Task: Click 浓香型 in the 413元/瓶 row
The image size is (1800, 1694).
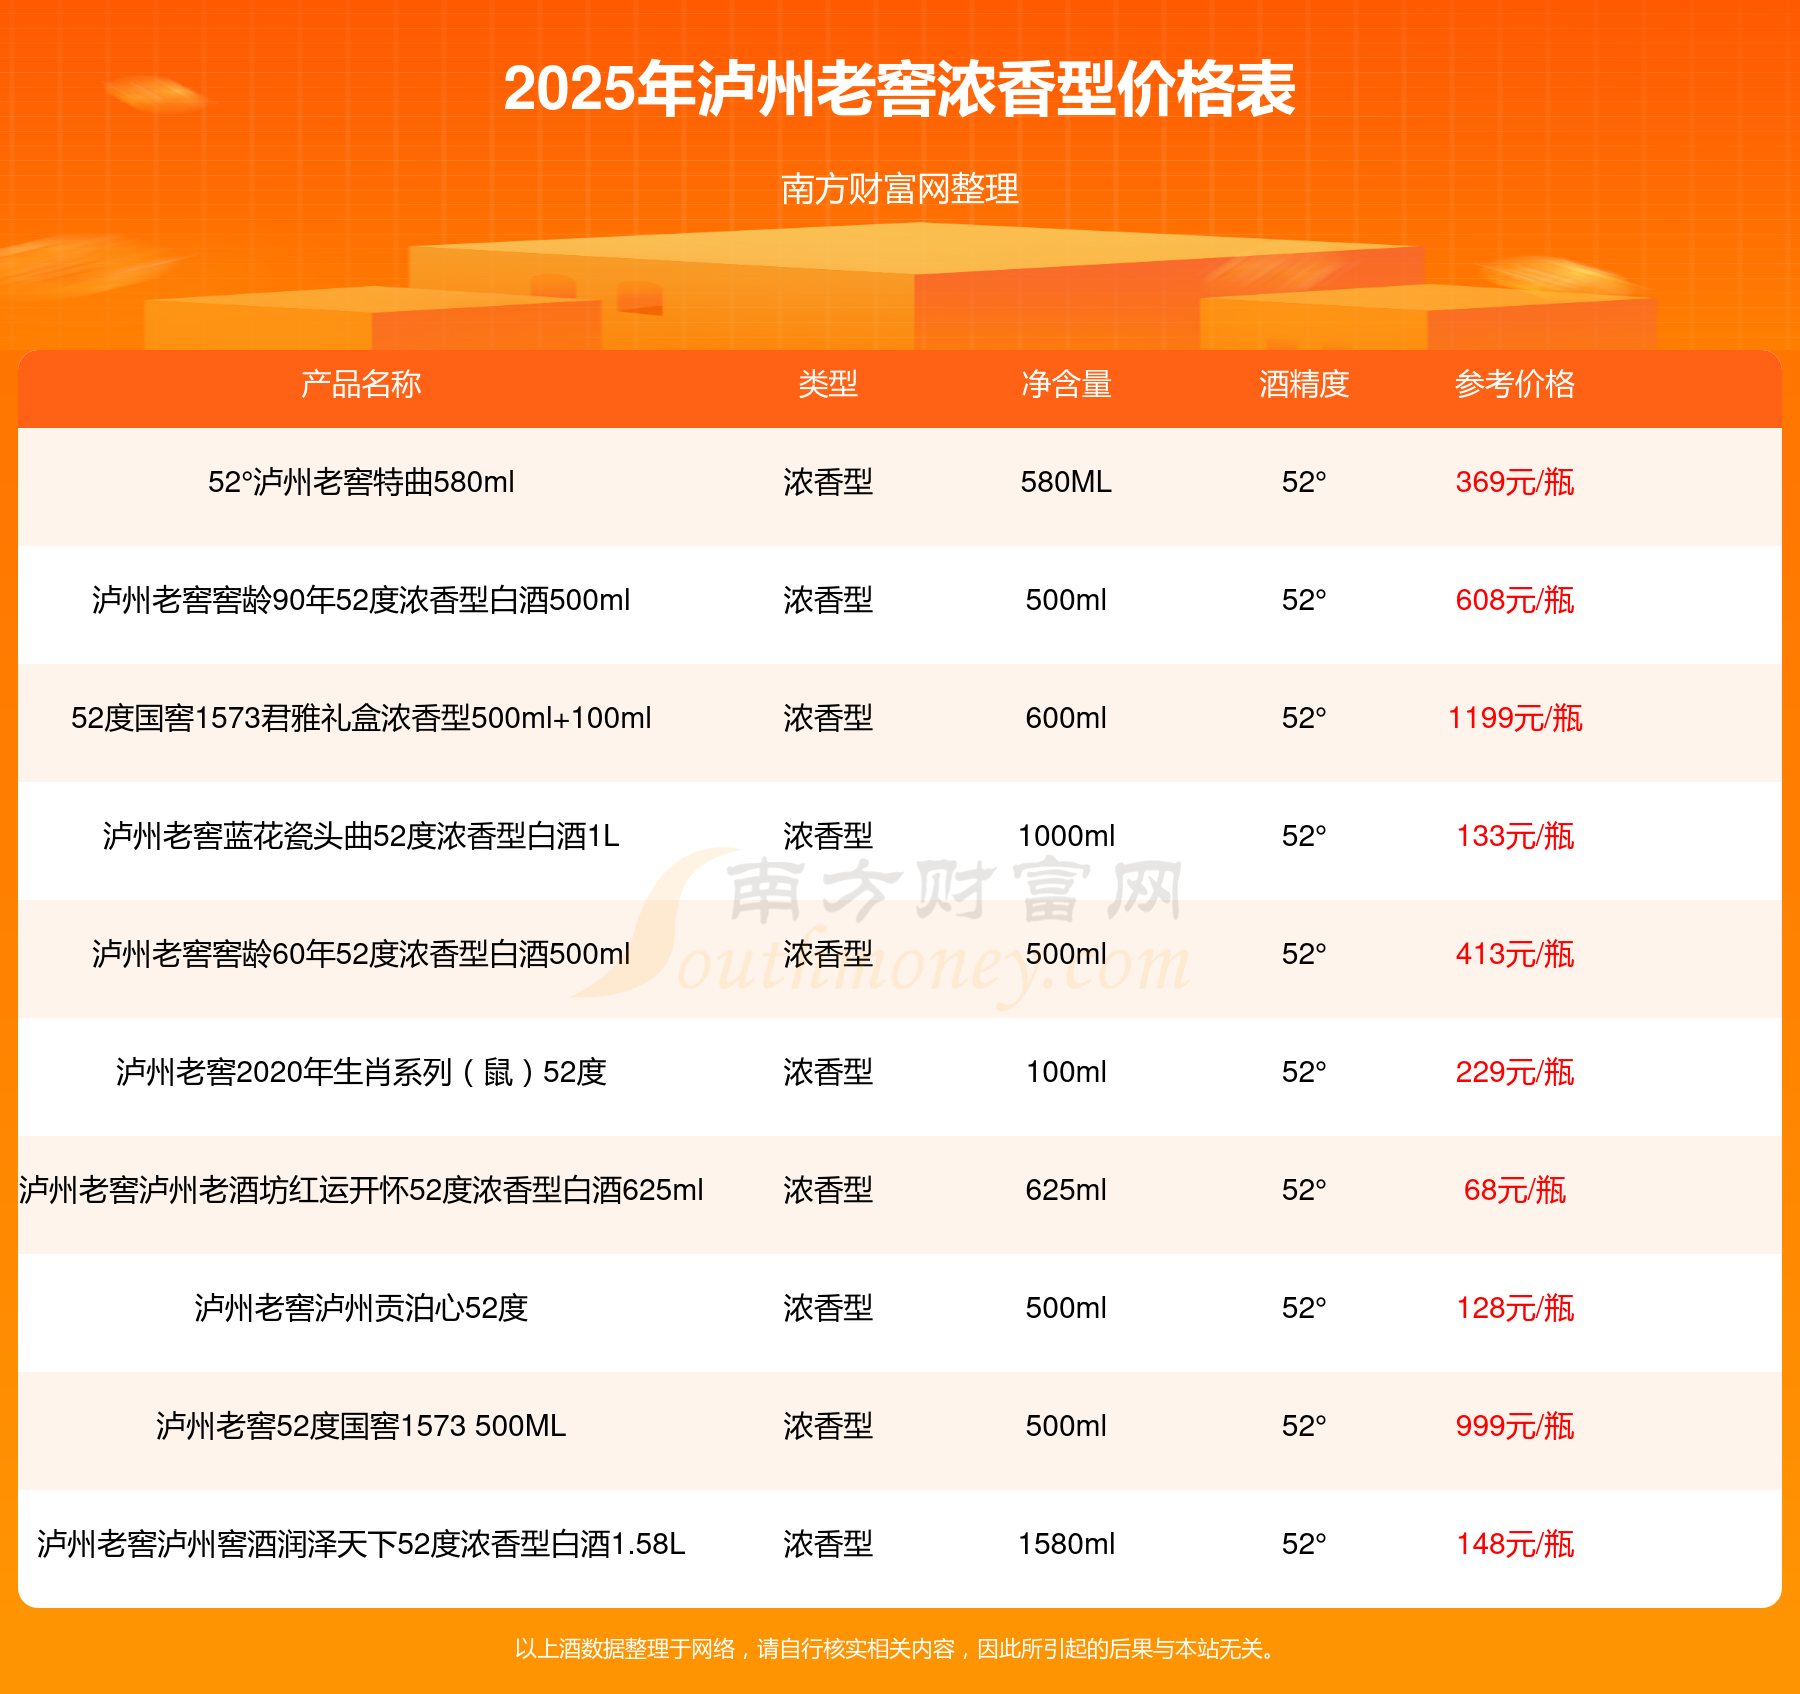Action: click(x=828, y=954)
